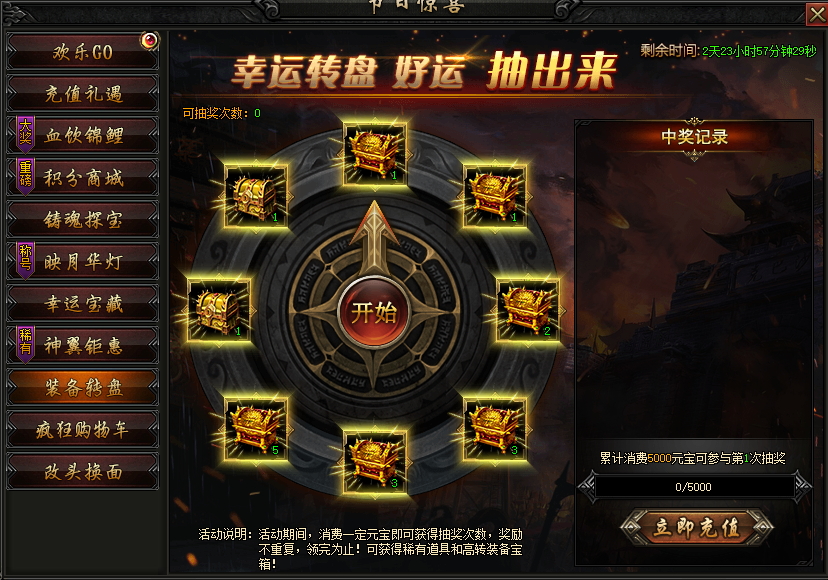Select the lower-left chest labeled 5

256,429
